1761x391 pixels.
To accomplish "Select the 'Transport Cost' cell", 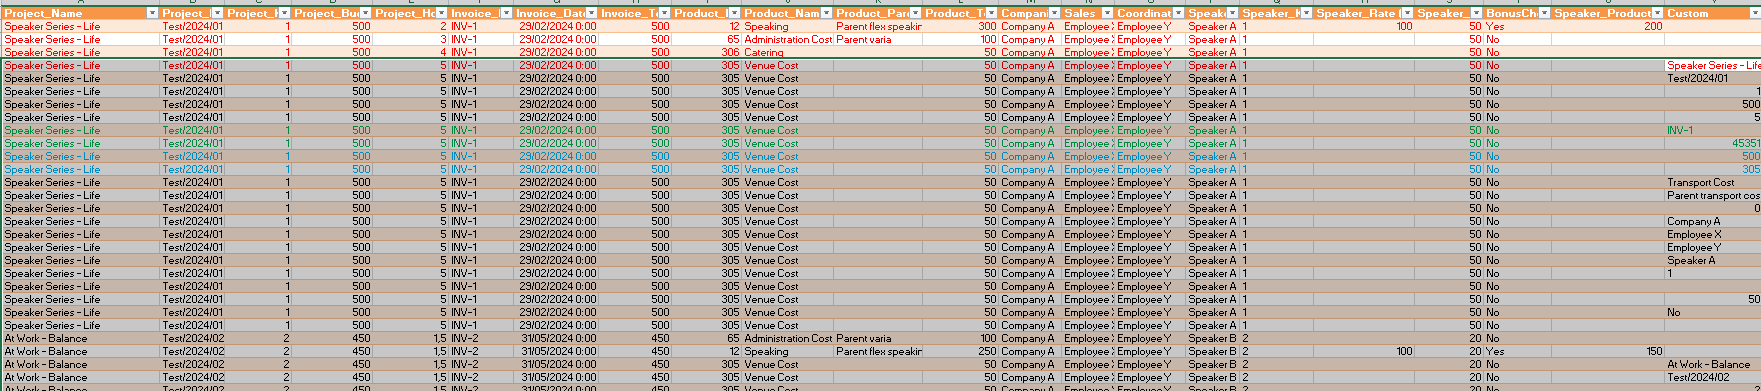I will coord(1700,182).
